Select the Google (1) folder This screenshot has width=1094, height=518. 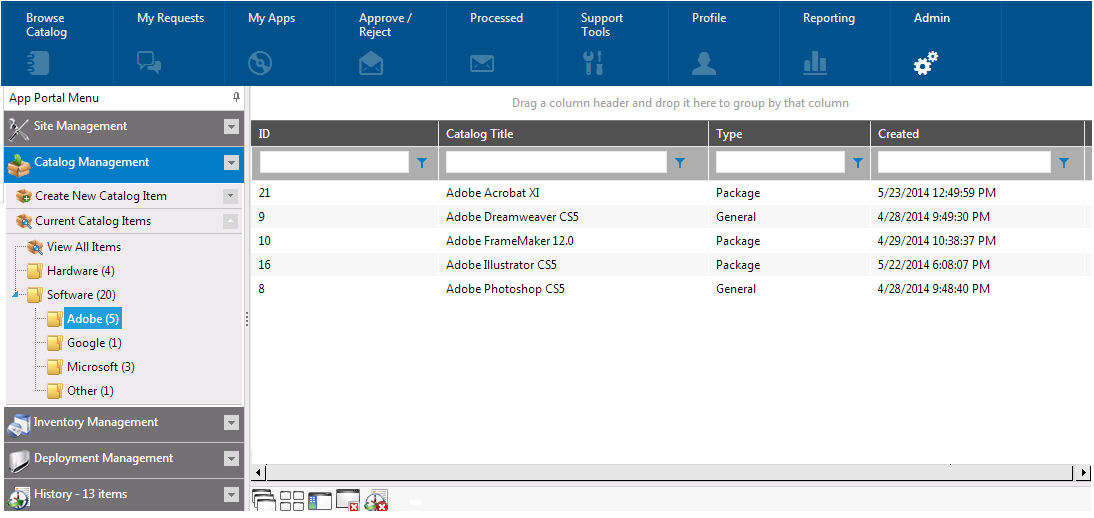[93, 343]
